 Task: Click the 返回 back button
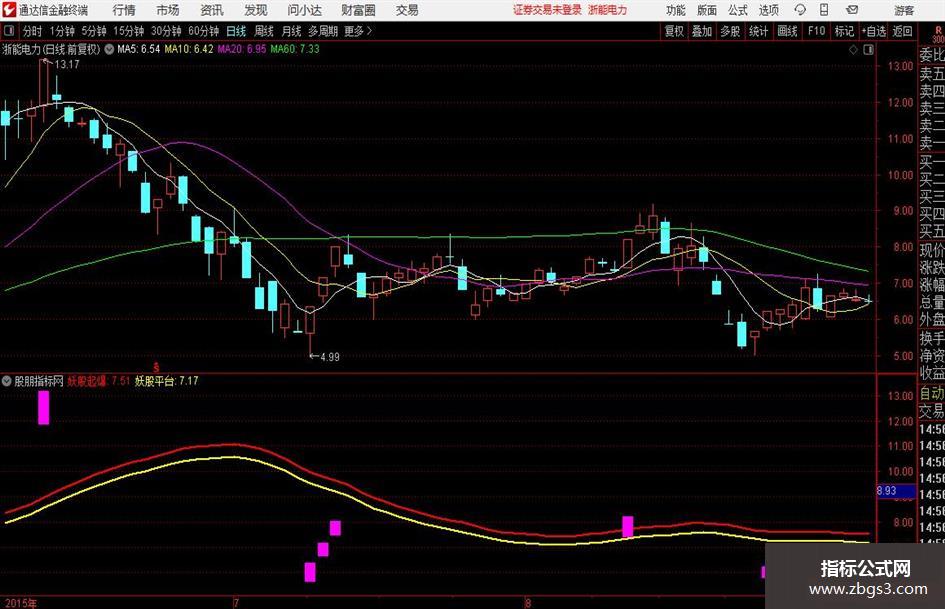(902, 31)
